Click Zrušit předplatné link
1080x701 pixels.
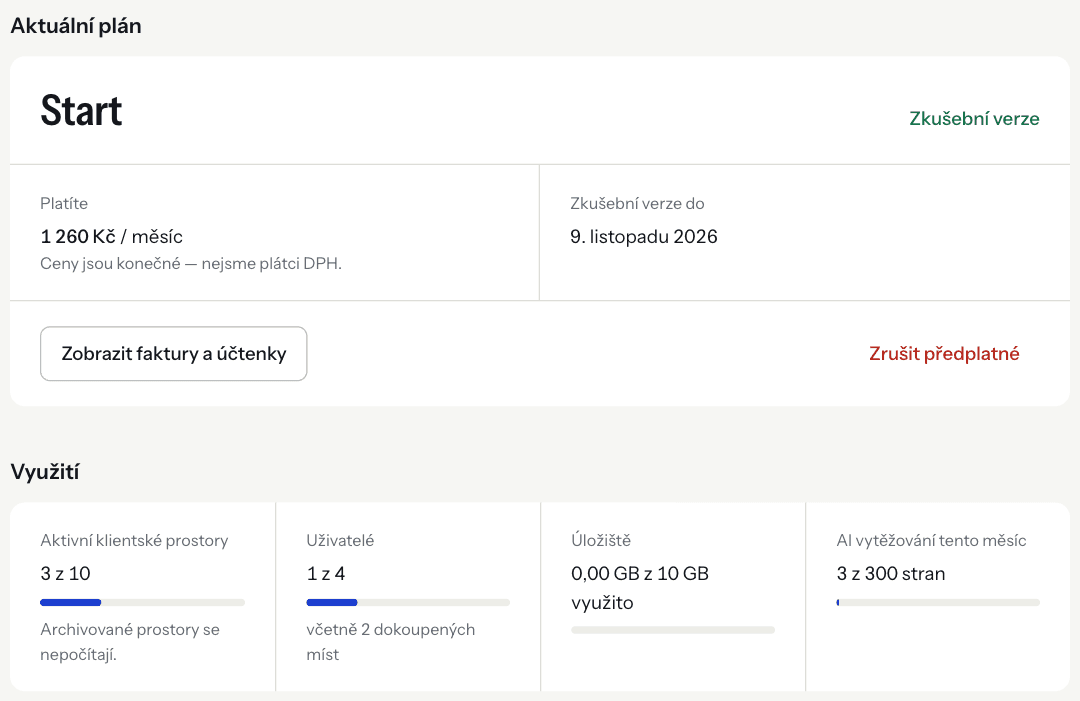[944, 353]
